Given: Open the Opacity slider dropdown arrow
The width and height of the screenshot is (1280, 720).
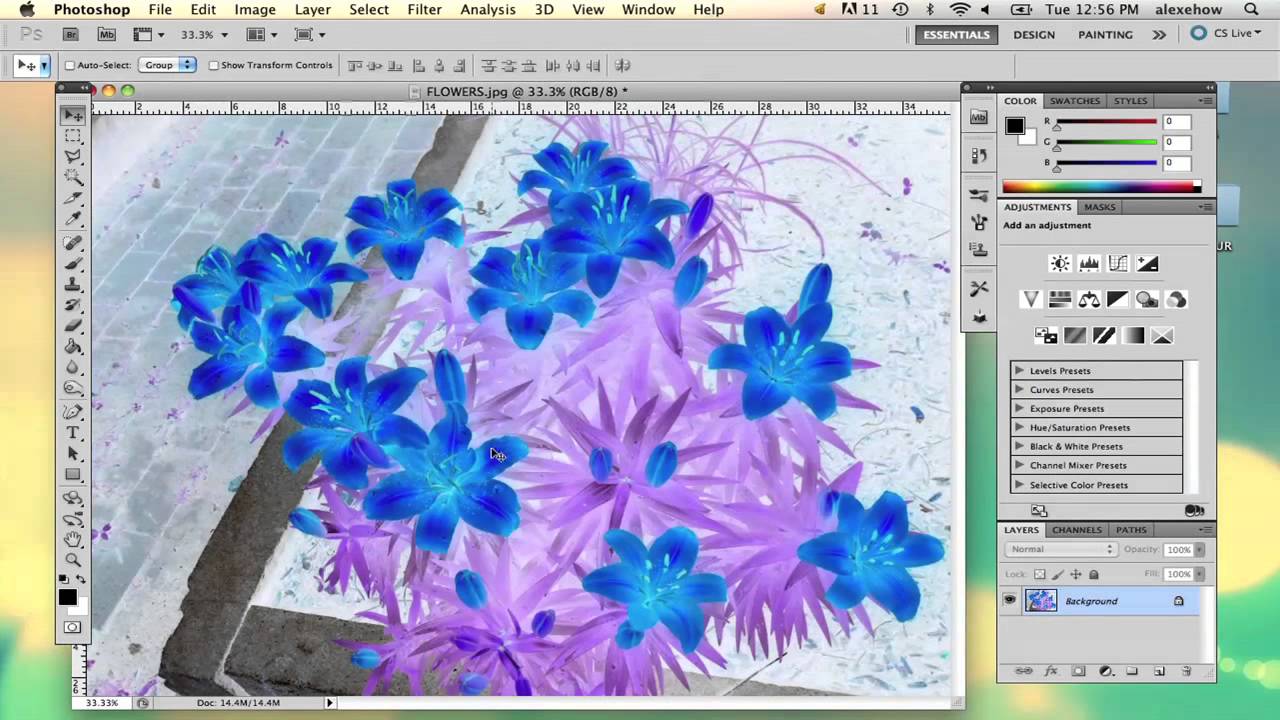Looking at the screenshot, I should 1200,550.
